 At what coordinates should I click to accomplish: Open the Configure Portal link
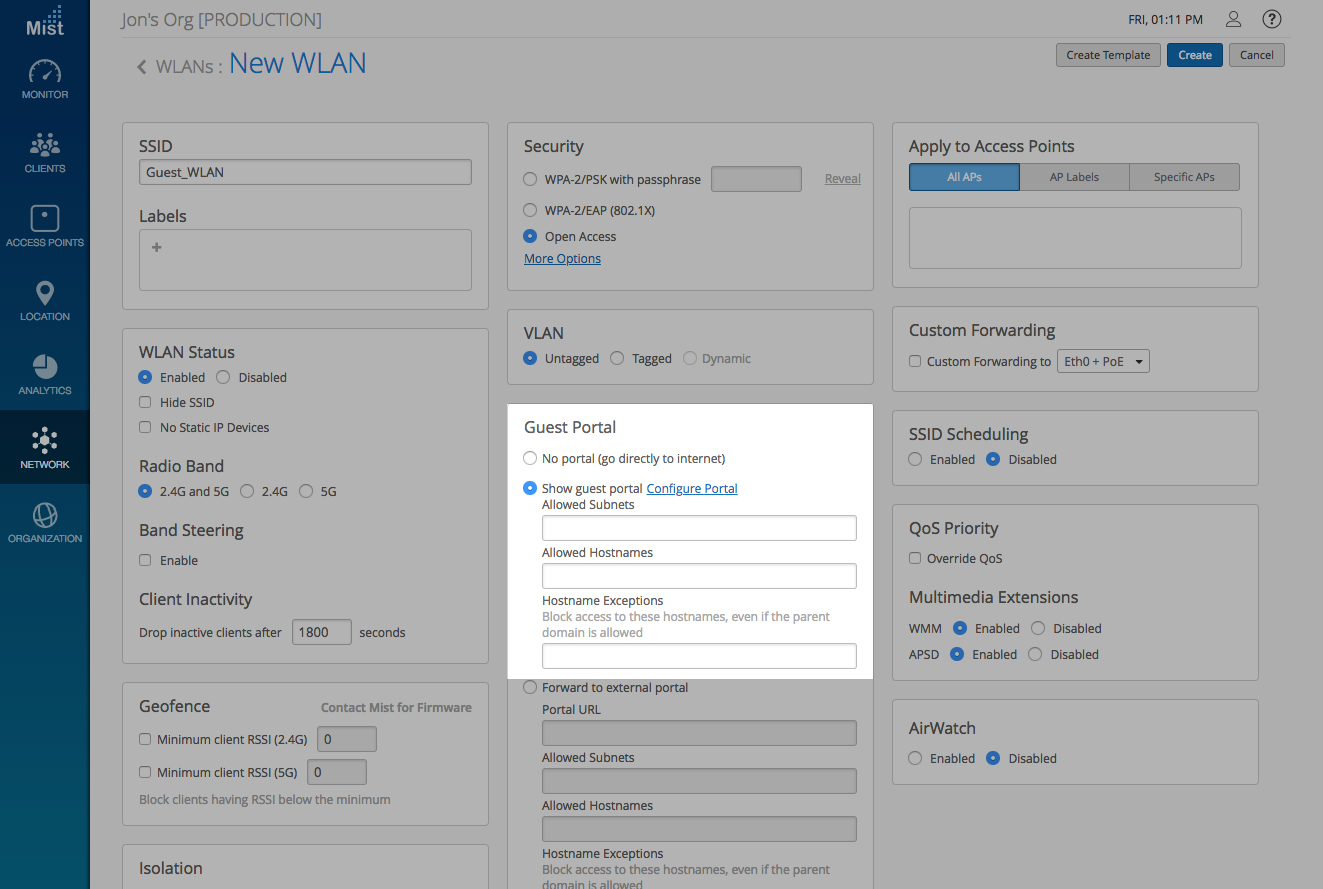coord(692,488)
